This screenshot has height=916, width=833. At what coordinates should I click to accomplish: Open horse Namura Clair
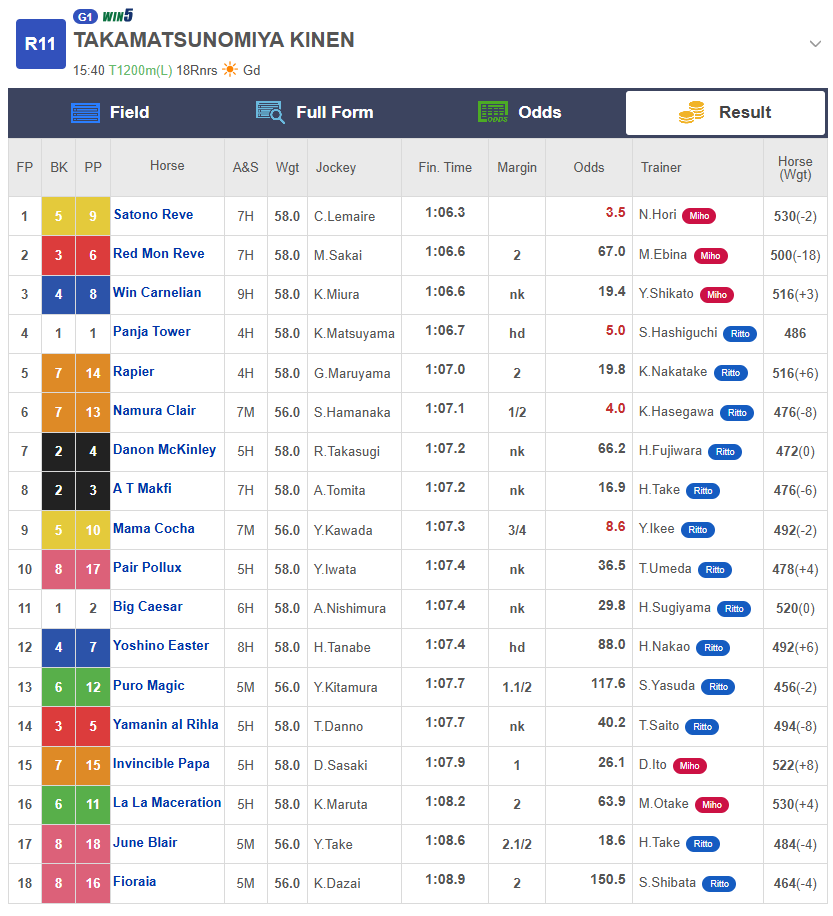[x=154, y=411]
